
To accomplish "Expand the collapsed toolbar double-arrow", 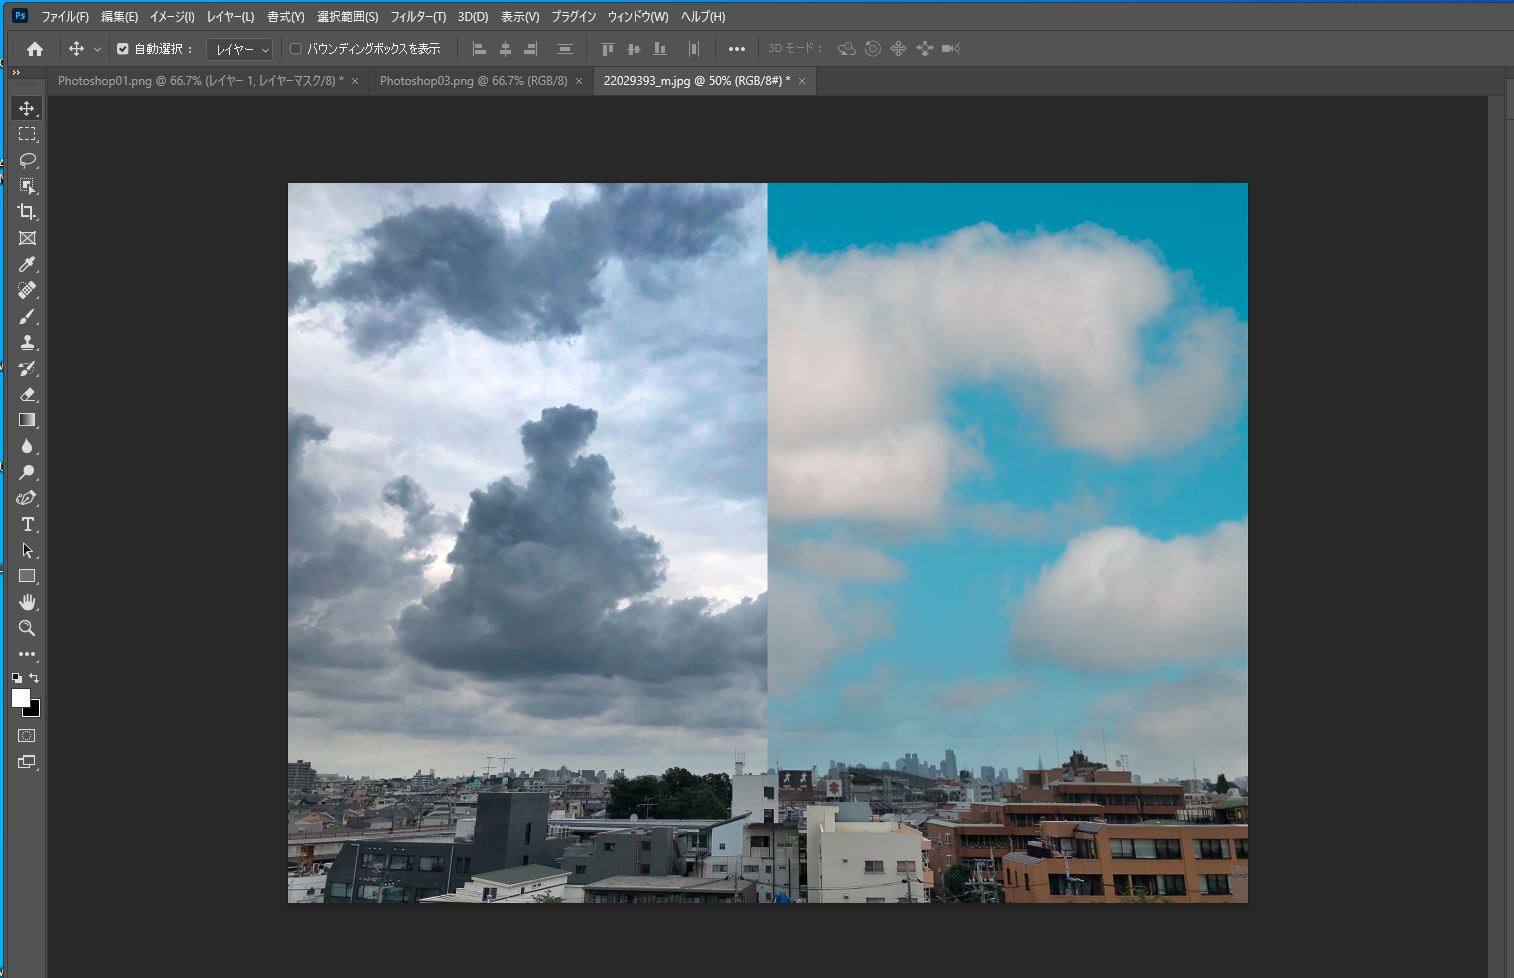I will pos(16,73).
